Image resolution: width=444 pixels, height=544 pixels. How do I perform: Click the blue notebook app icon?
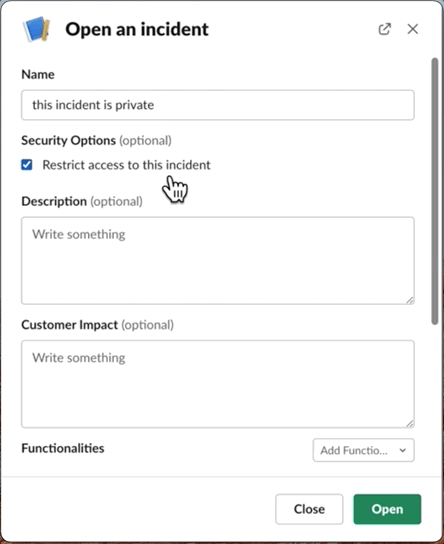point(37,29)
